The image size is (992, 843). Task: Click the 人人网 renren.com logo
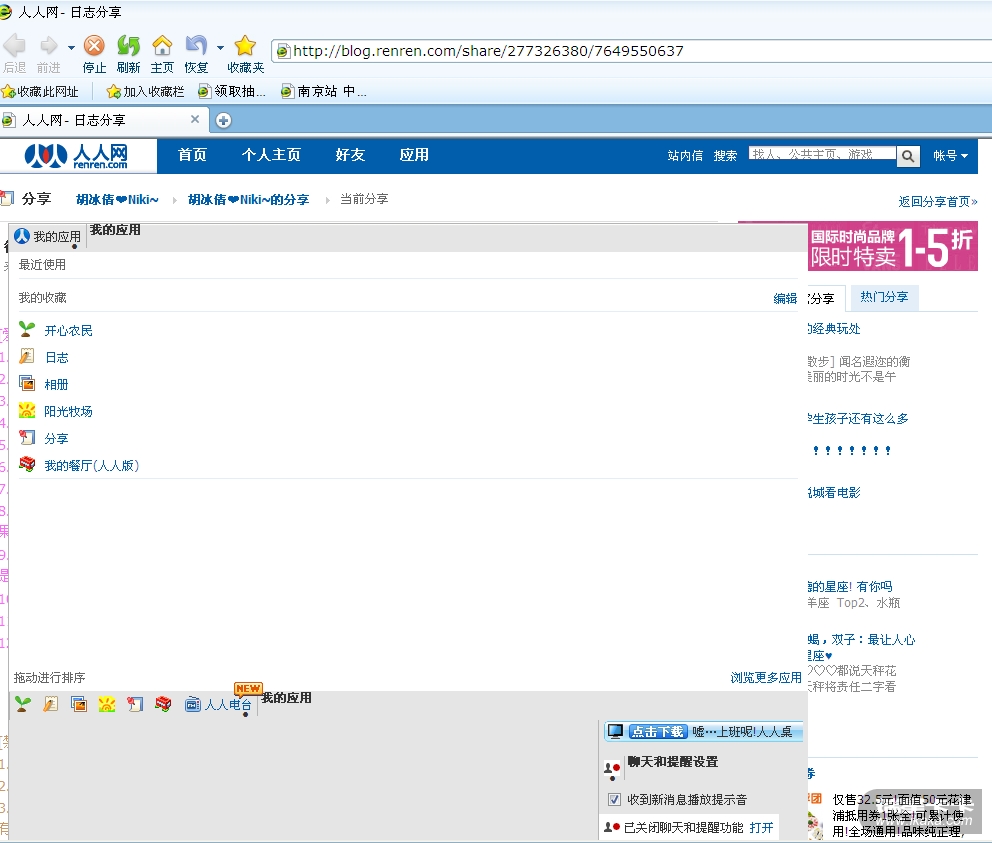[x=77, y=156]
